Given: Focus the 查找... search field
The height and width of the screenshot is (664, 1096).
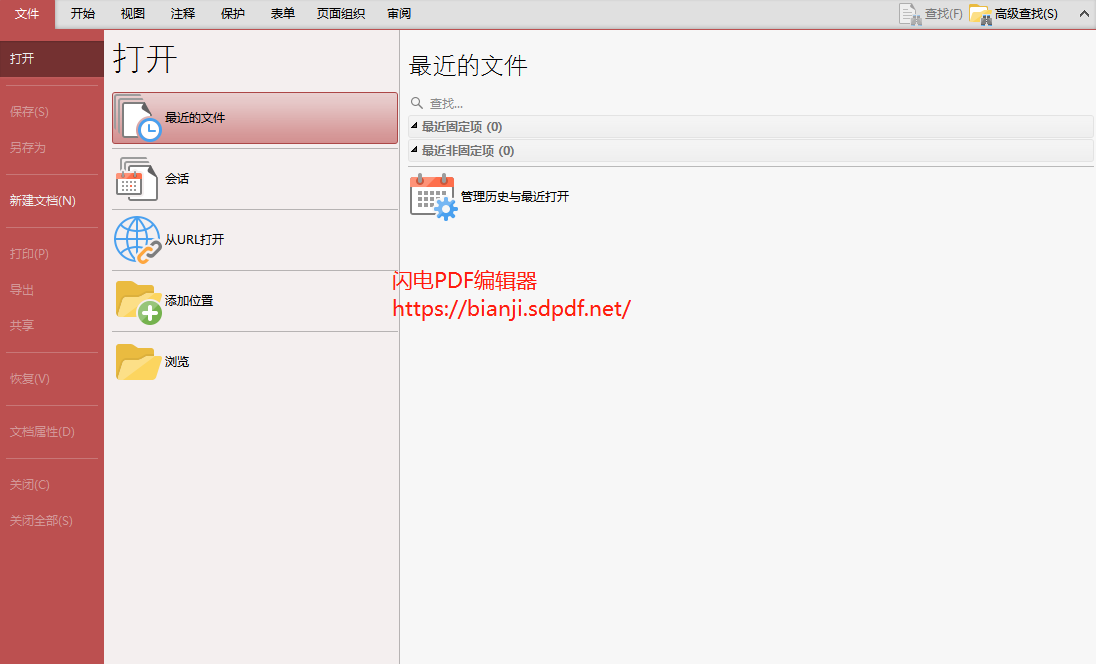Looking at the screenshot, I should pyautogui.click(x=751, y=103).
